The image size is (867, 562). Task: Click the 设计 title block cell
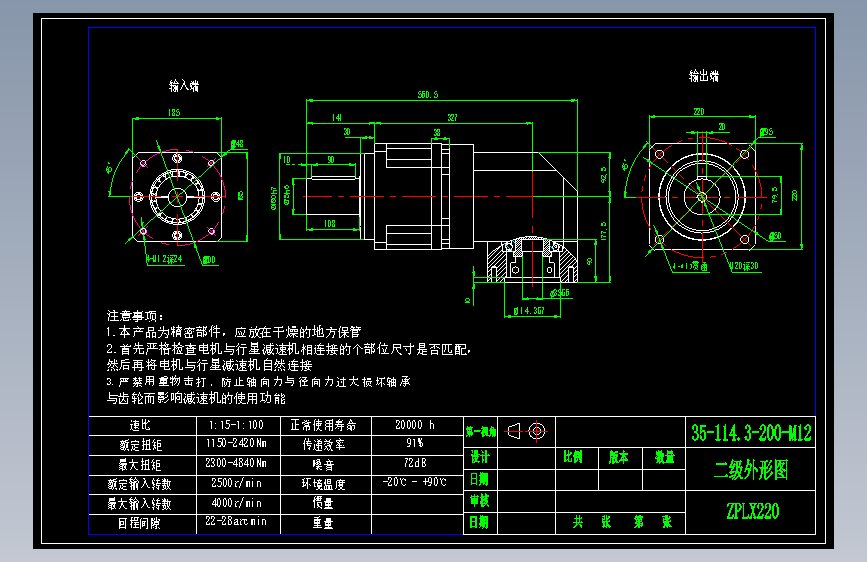tap(480, 457)
